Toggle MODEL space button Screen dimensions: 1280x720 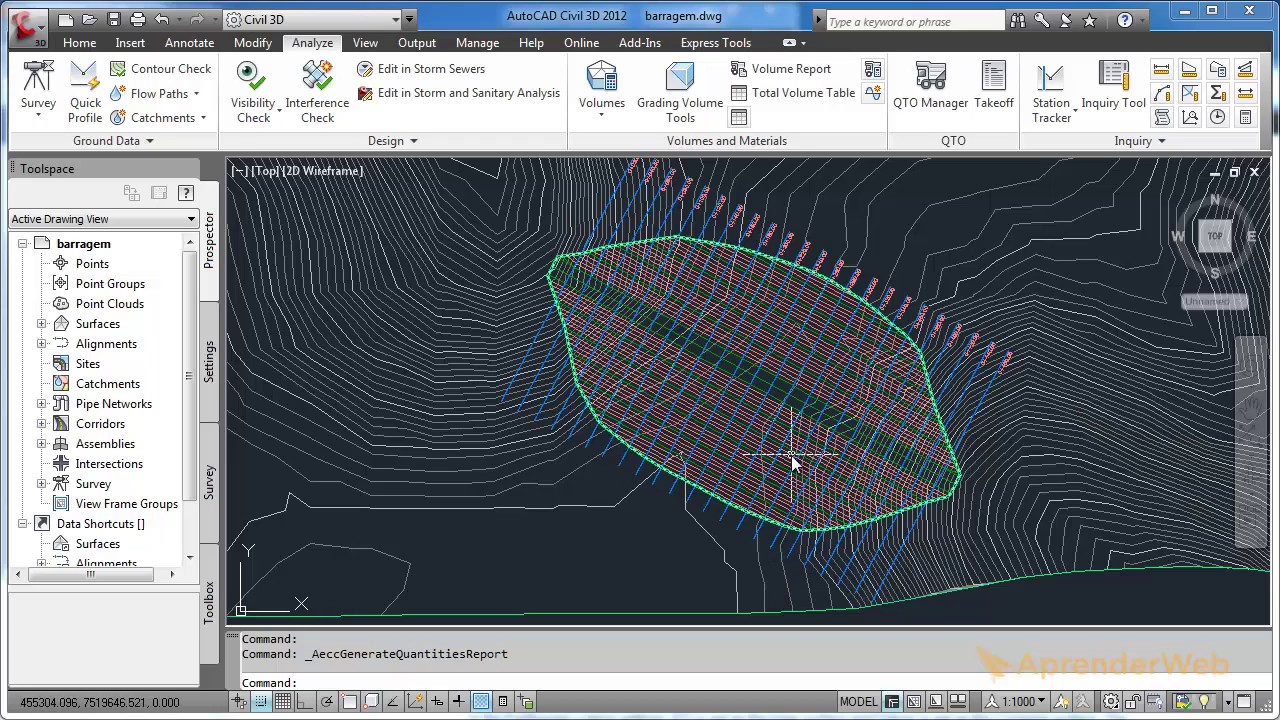point(859,701)
